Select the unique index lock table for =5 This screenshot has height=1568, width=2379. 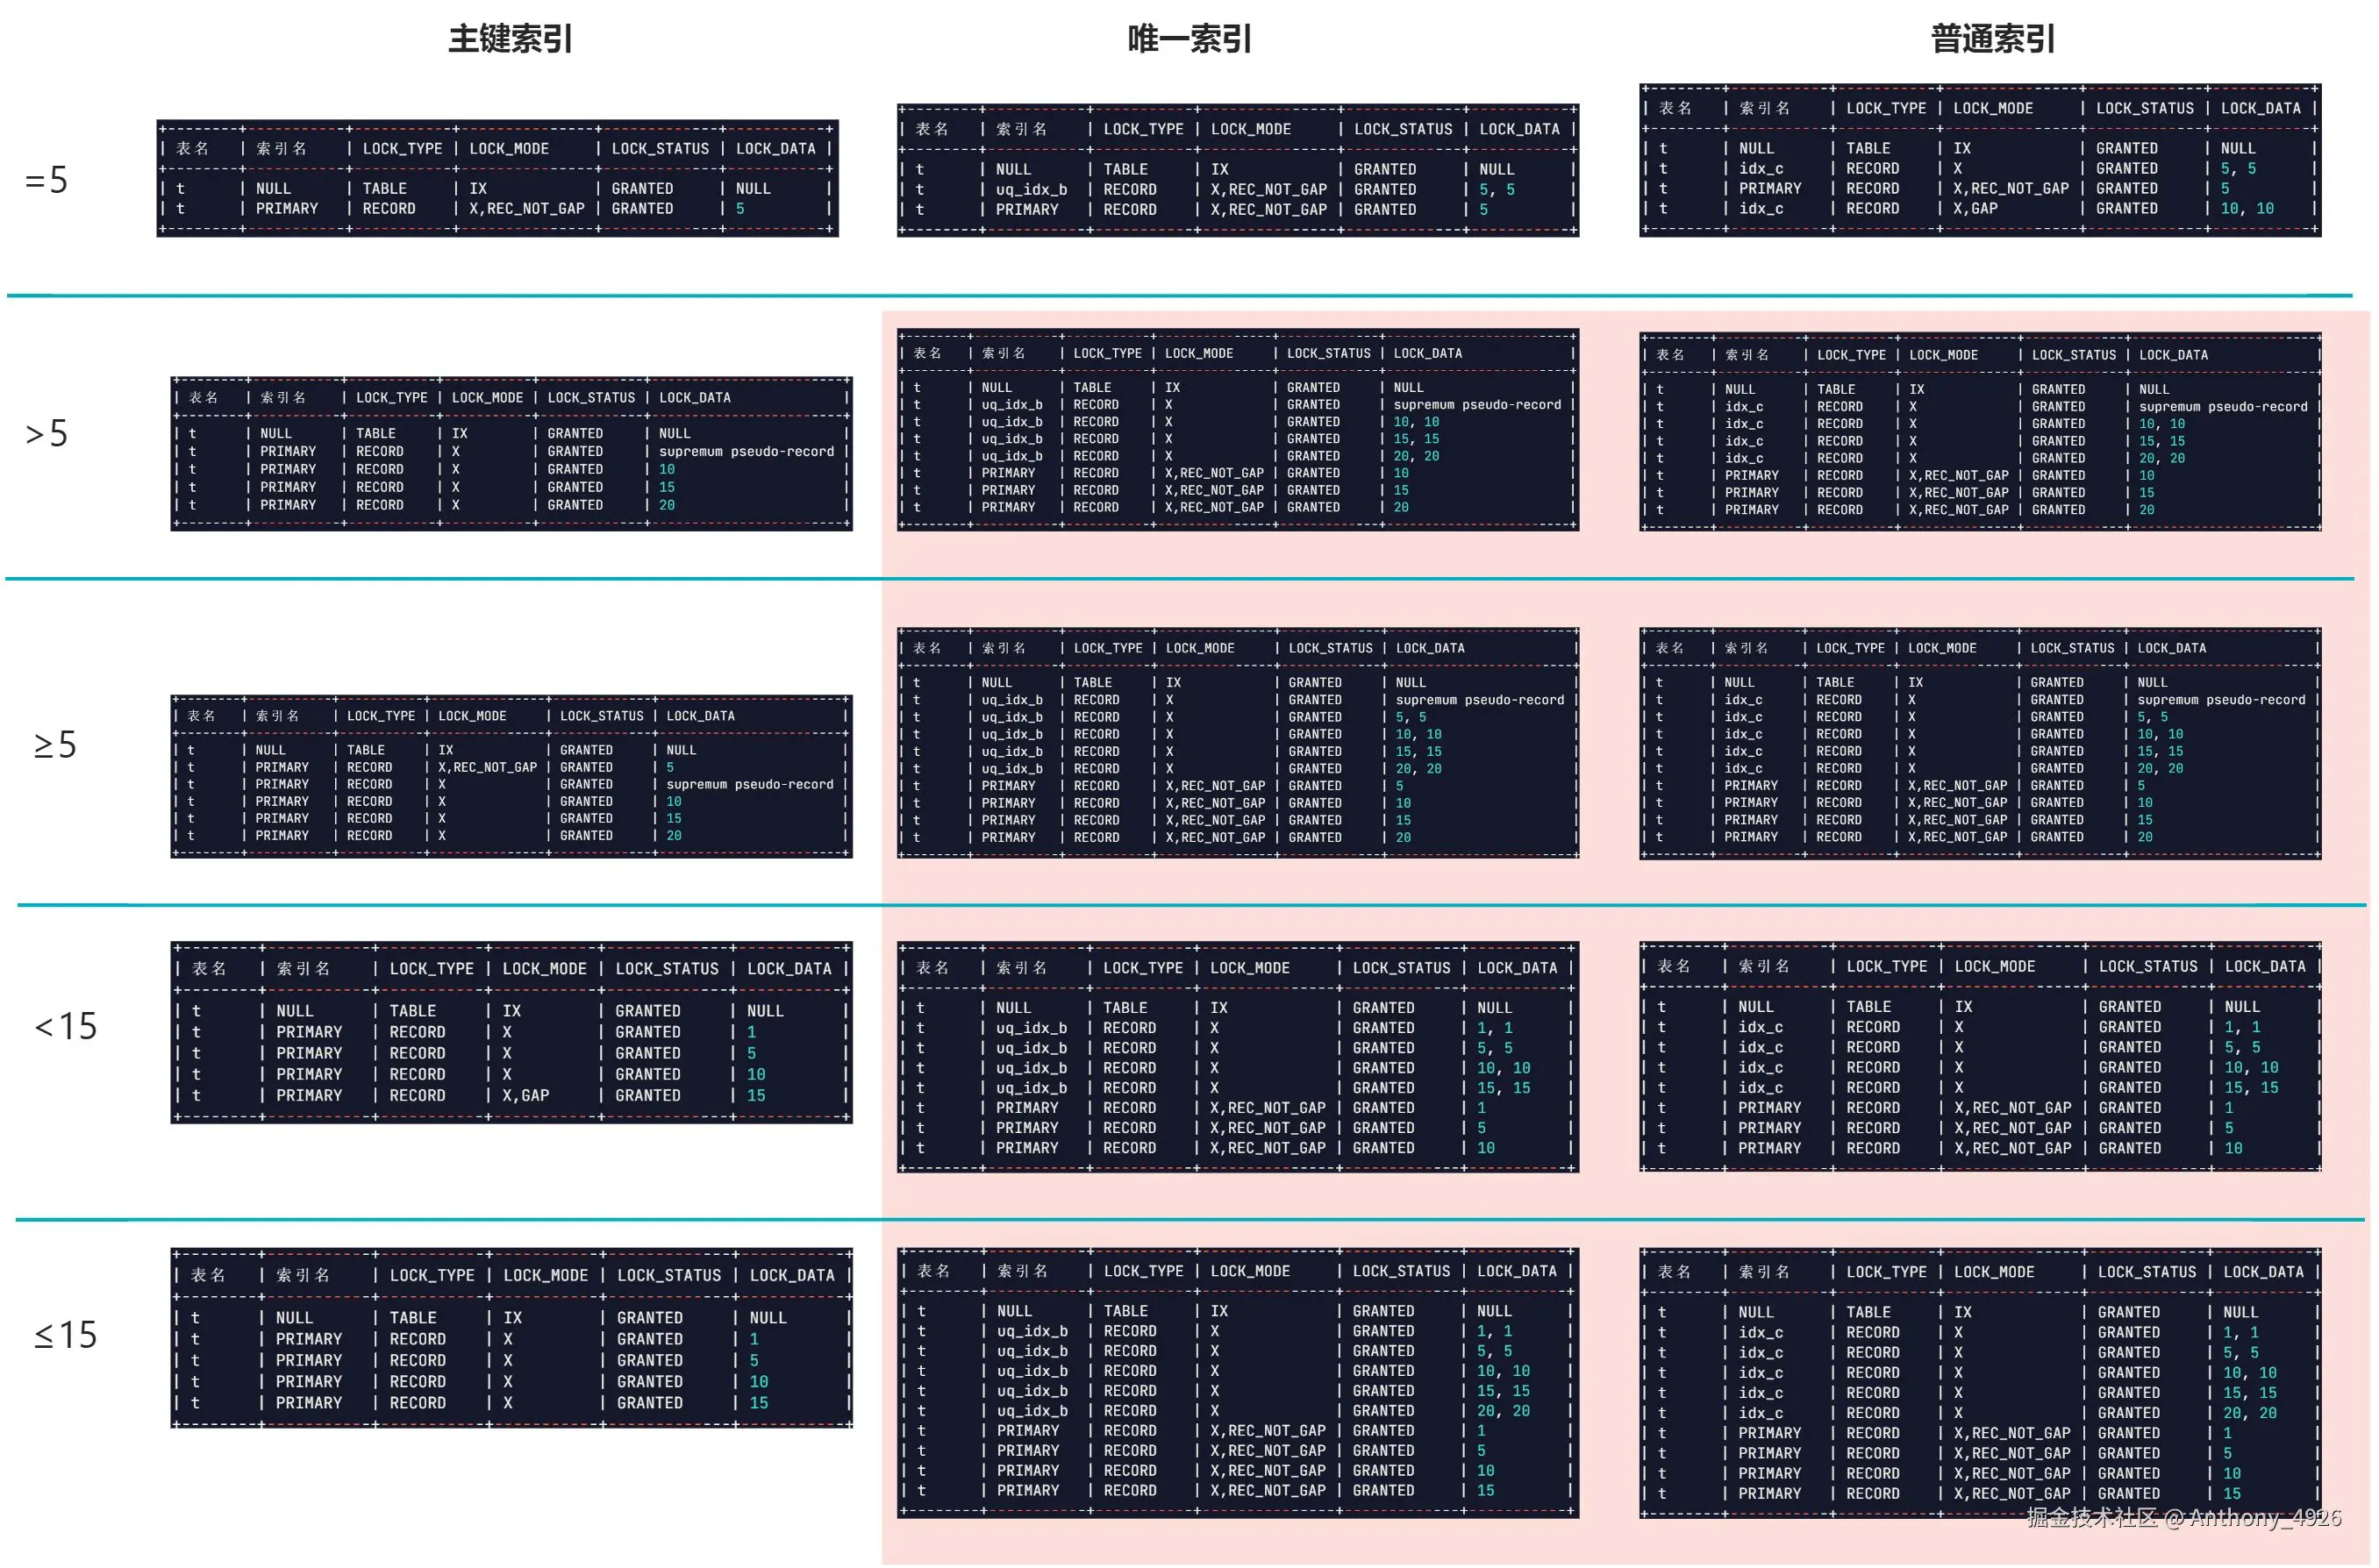point(1237,170)
